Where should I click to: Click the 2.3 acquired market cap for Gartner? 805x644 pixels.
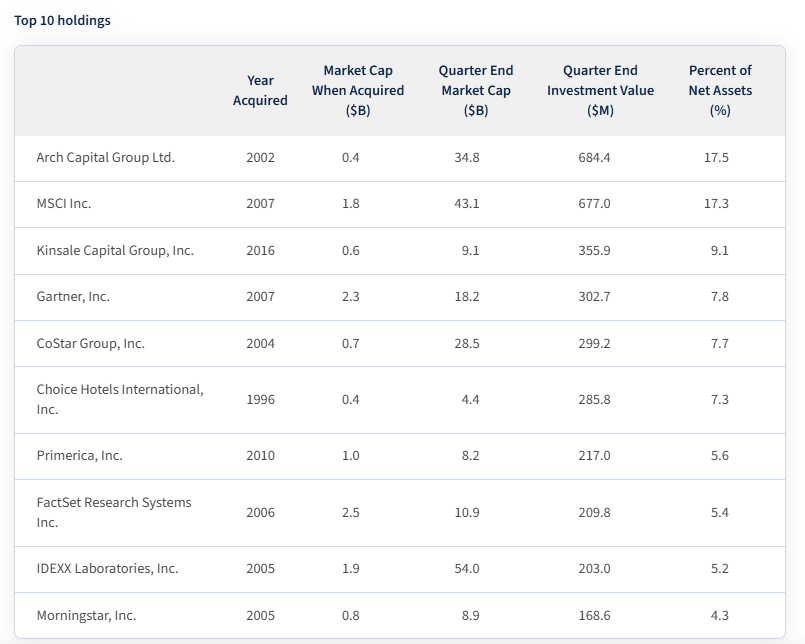point(351,297)
